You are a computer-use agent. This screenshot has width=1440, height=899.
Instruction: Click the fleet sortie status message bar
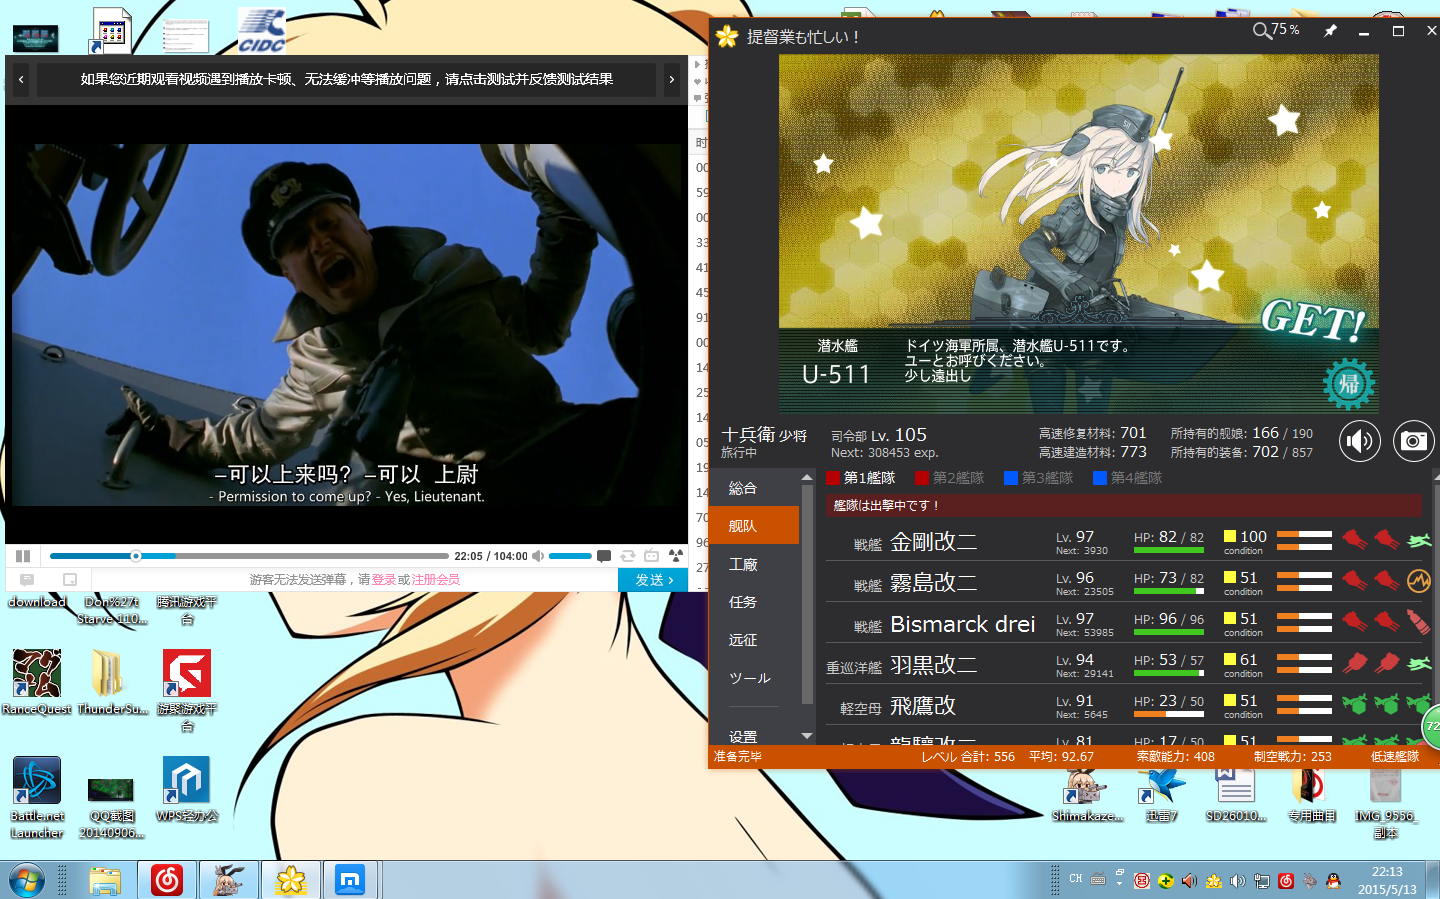(1124, 505)
